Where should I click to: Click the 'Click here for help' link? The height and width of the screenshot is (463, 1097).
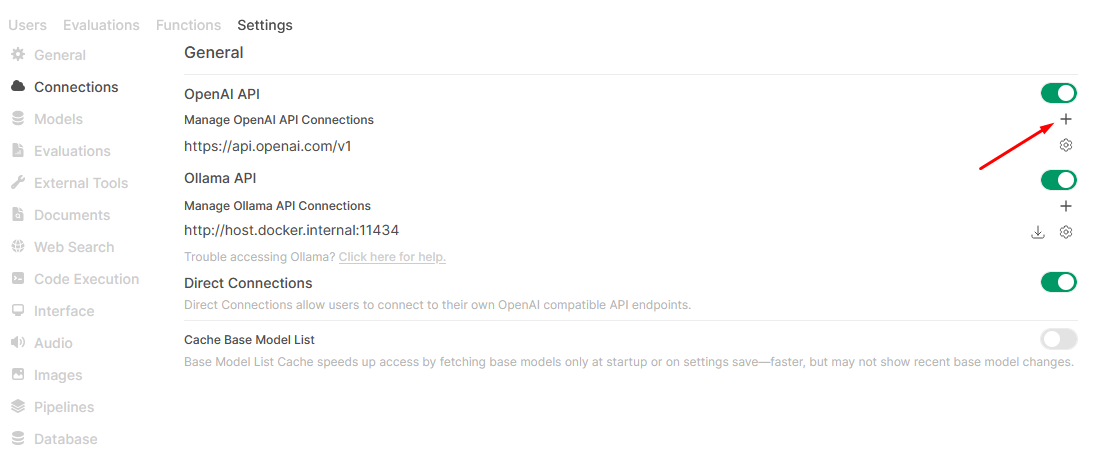point(392,257)
